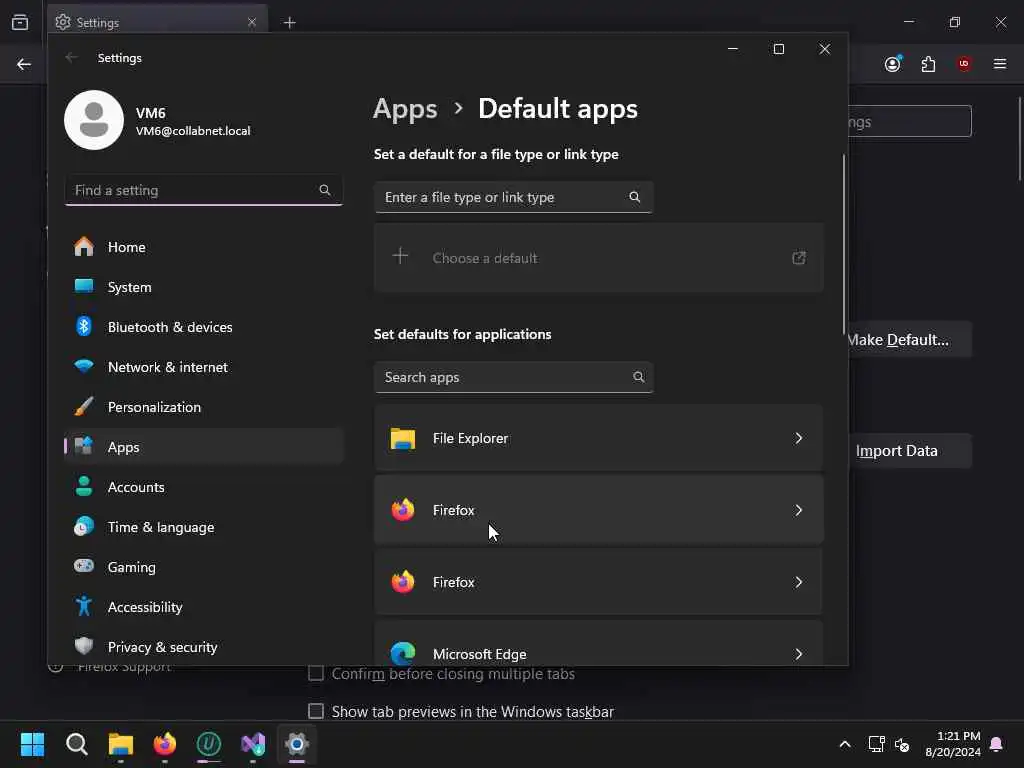Click the green circular U taskbar app
Screen dimensions: 1024x768
[209, 744]
